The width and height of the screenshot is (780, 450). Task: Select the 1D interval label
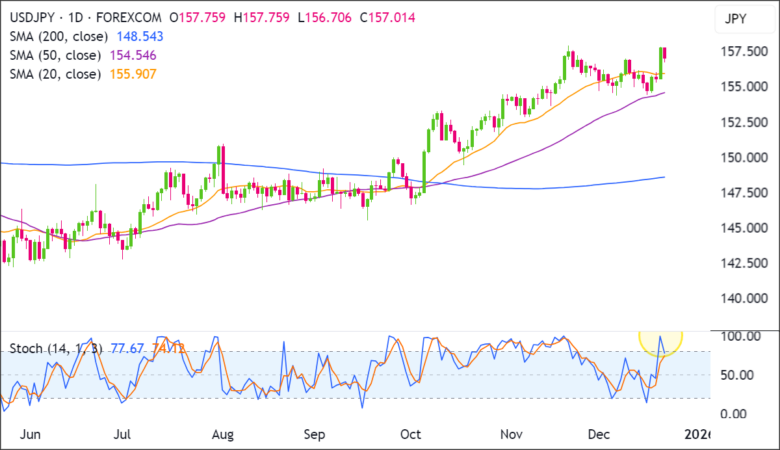pos(76,18)
